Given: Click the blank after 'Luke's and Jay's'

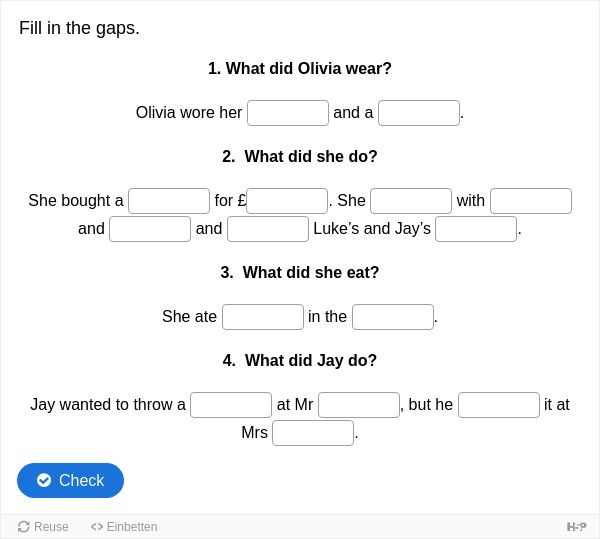Looking at the screenshot, I should click(x=476, y=229).
